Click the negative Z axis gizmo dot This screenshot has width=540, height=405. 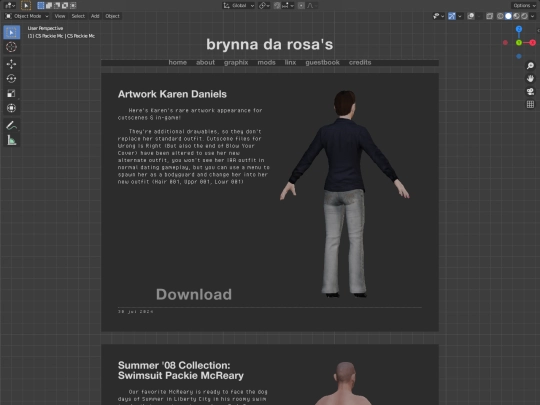[519, 56]
